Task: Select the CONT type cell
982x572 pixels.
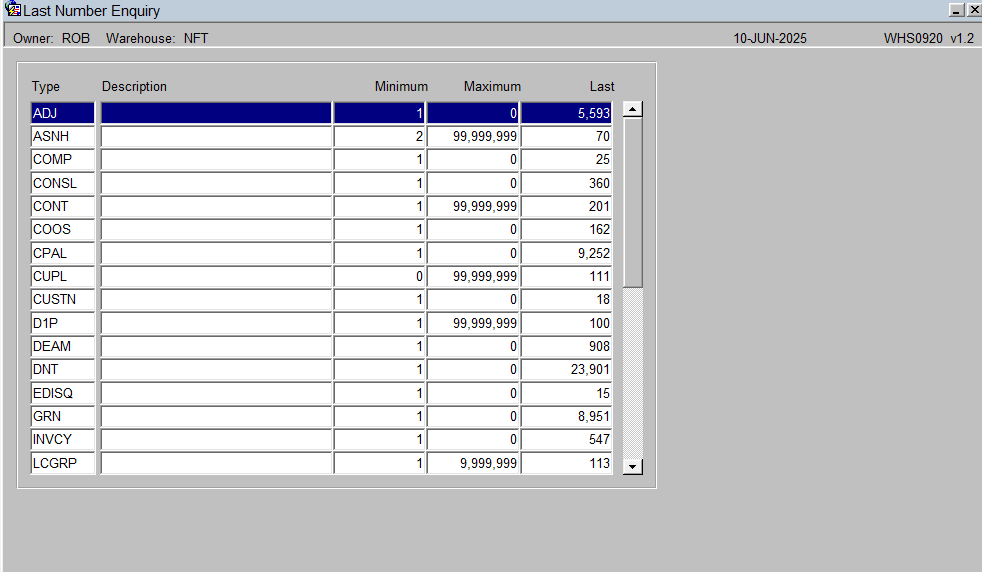Action: coord(63,207)
